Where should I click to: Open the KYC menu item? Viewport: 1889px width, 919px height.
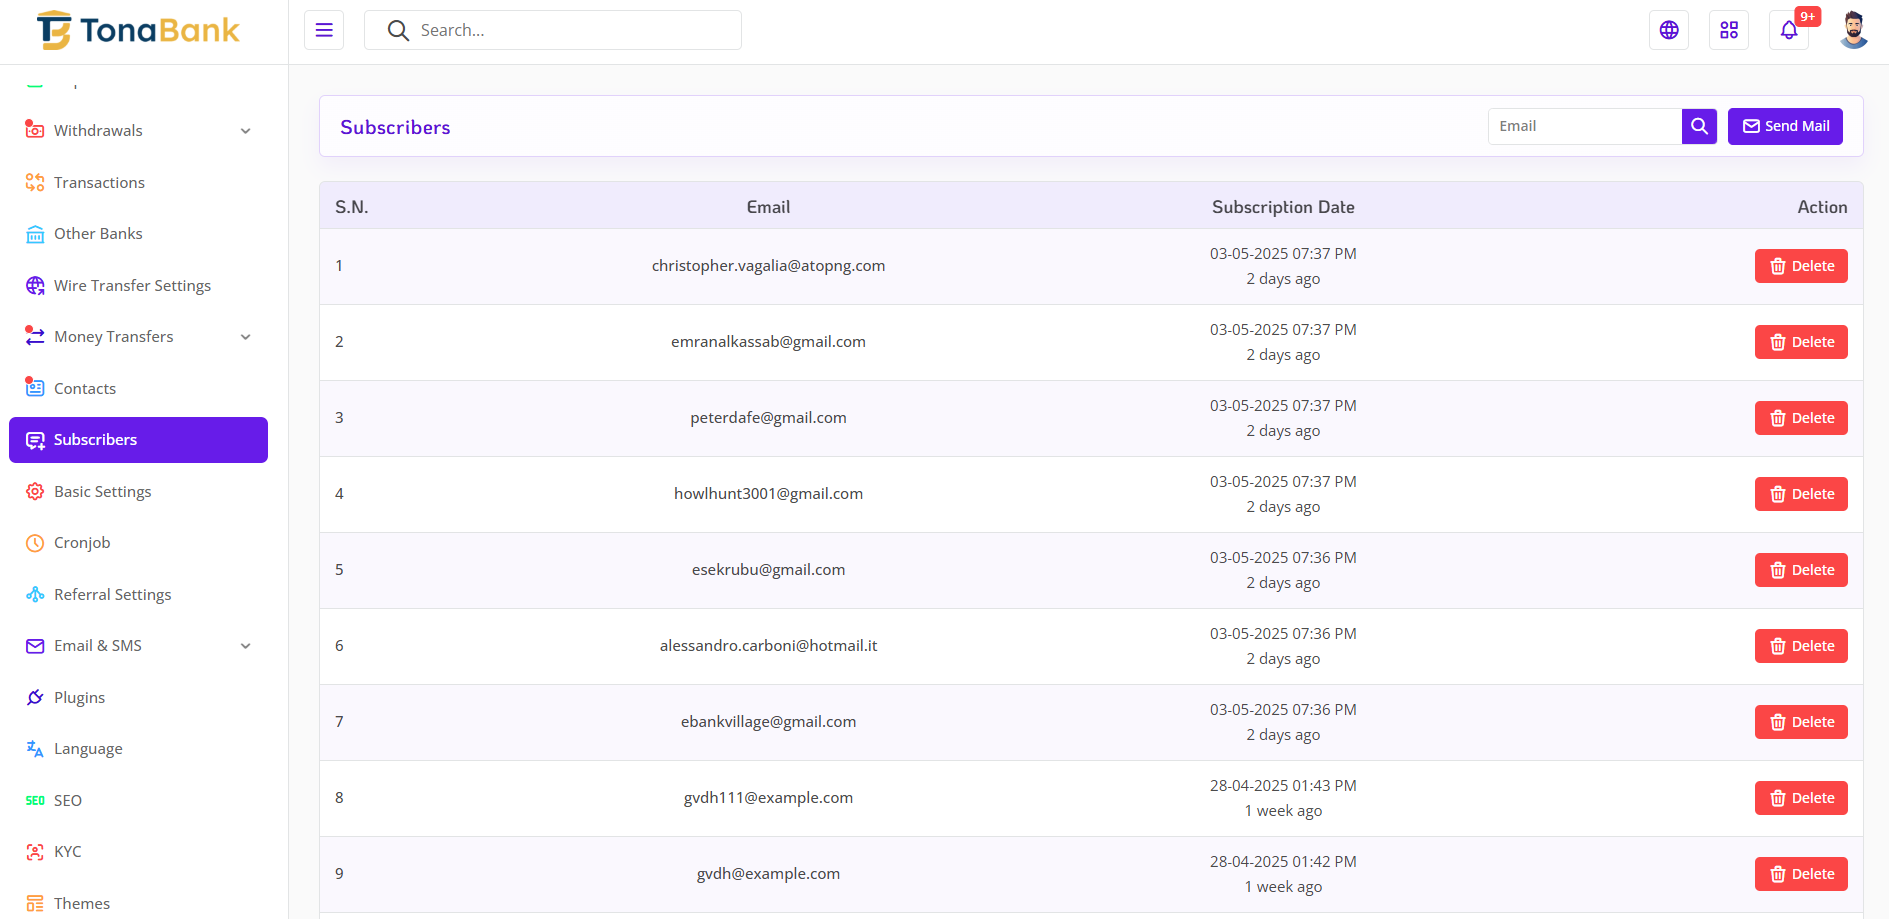[x=67, y=852]
